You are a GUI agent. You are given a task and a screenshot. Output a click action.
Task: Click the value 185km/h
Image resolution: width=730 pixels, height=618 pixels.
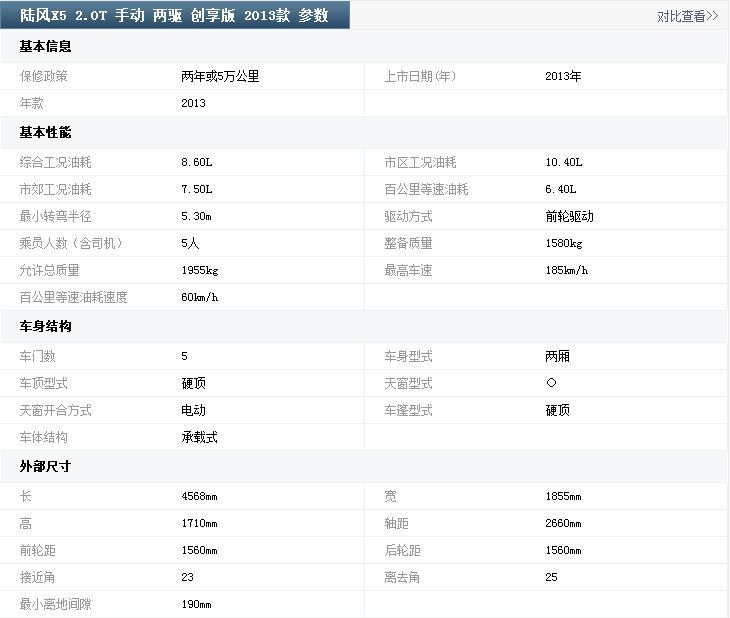coord(567,271)
